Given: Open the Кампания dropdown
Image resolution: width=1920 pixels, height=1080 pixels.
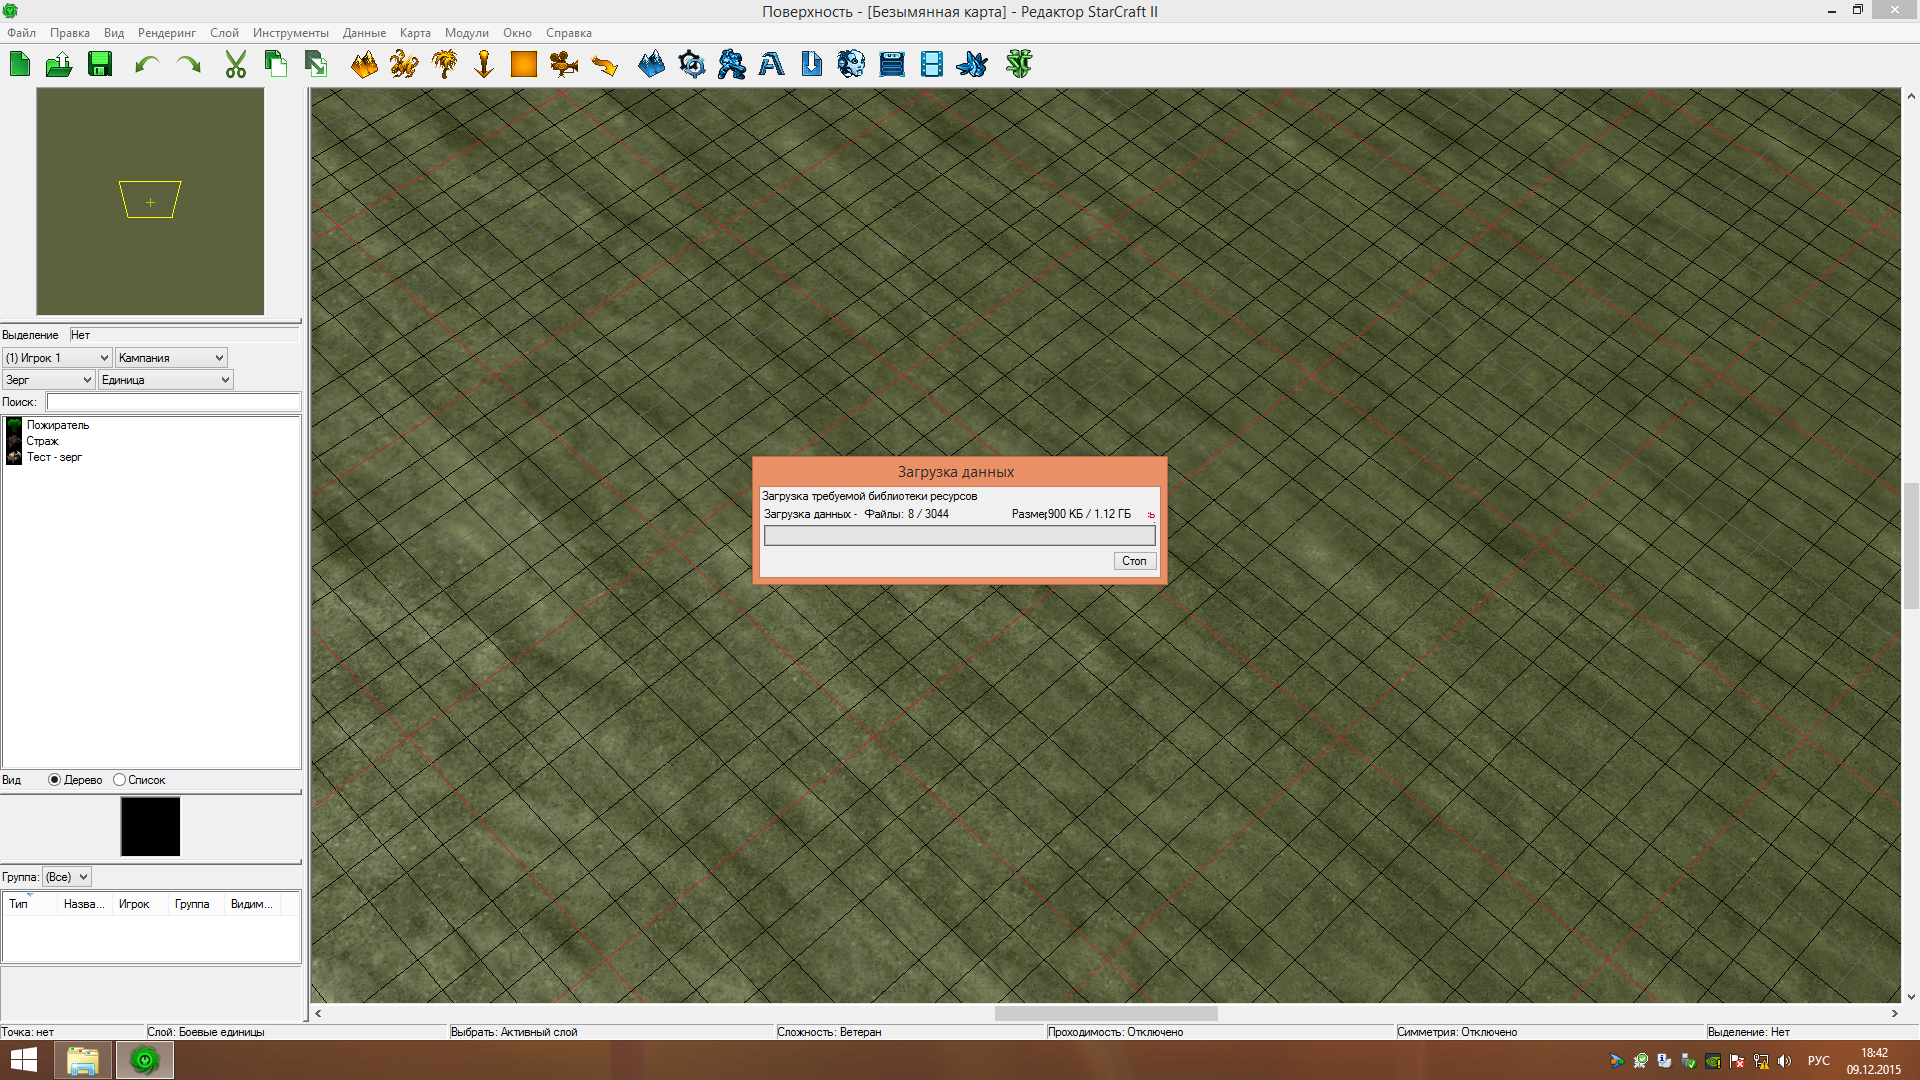Looking at the screenshot, I should coord(171,358).
